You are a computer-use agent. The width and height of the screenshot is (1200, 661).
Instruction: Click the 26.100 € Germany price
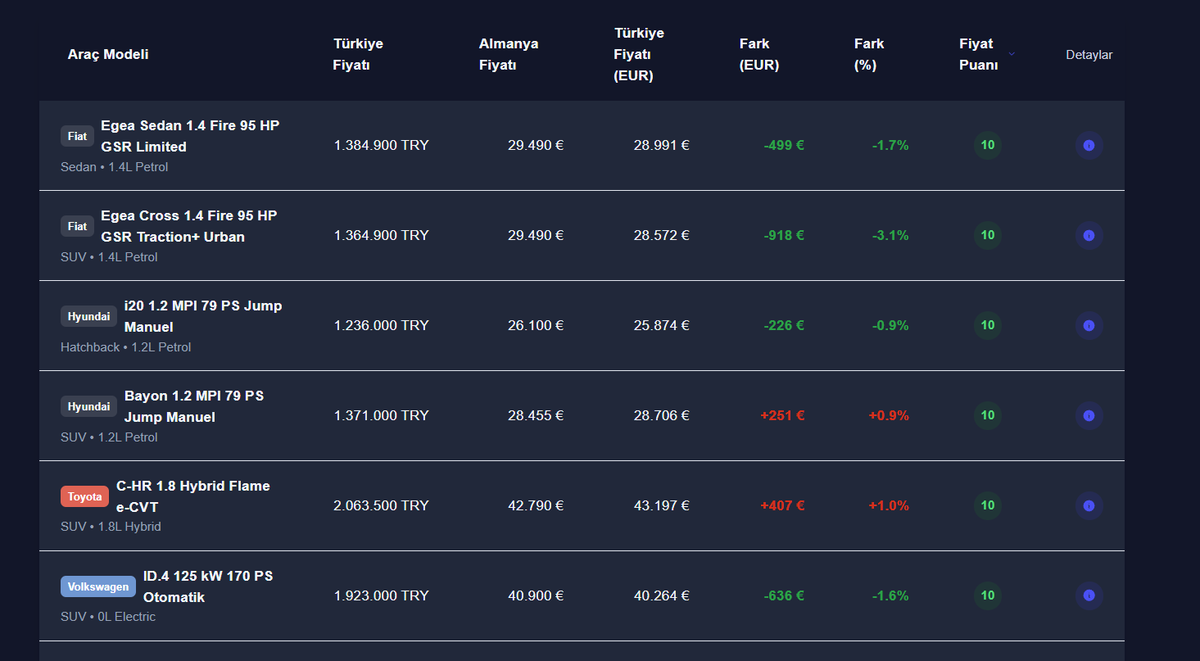click(536, 325)
